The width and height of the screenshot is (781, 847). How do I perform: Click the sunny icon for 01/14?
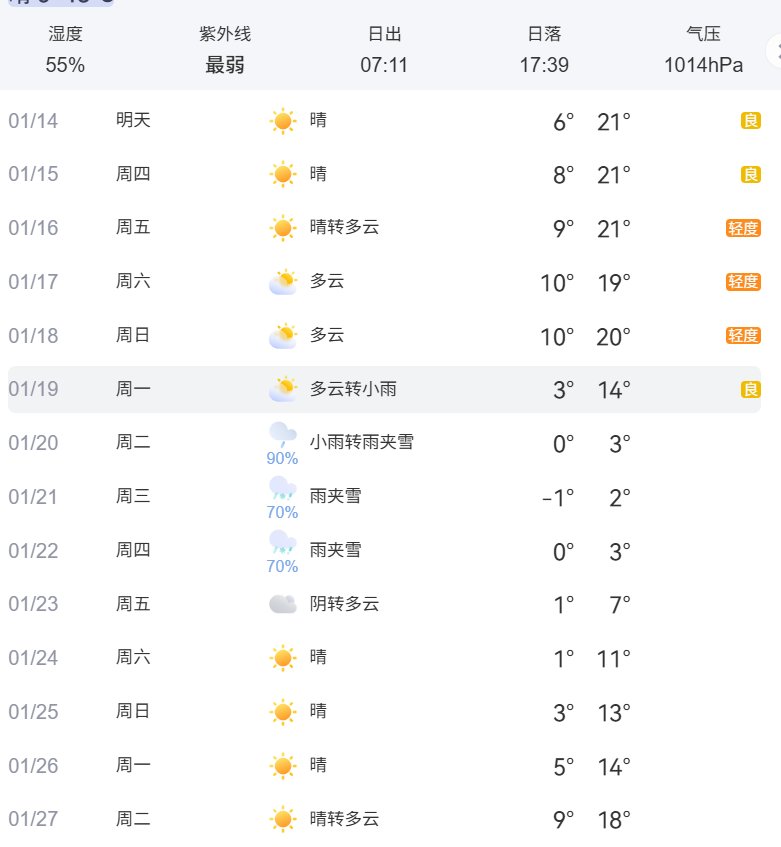(x=283, y=121)
